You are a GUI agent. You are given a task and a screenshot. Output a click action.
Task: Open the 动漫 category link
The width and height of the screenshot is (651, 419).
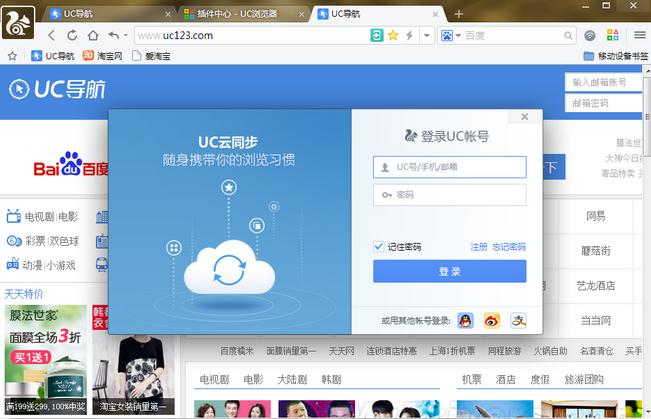(32, 265)
